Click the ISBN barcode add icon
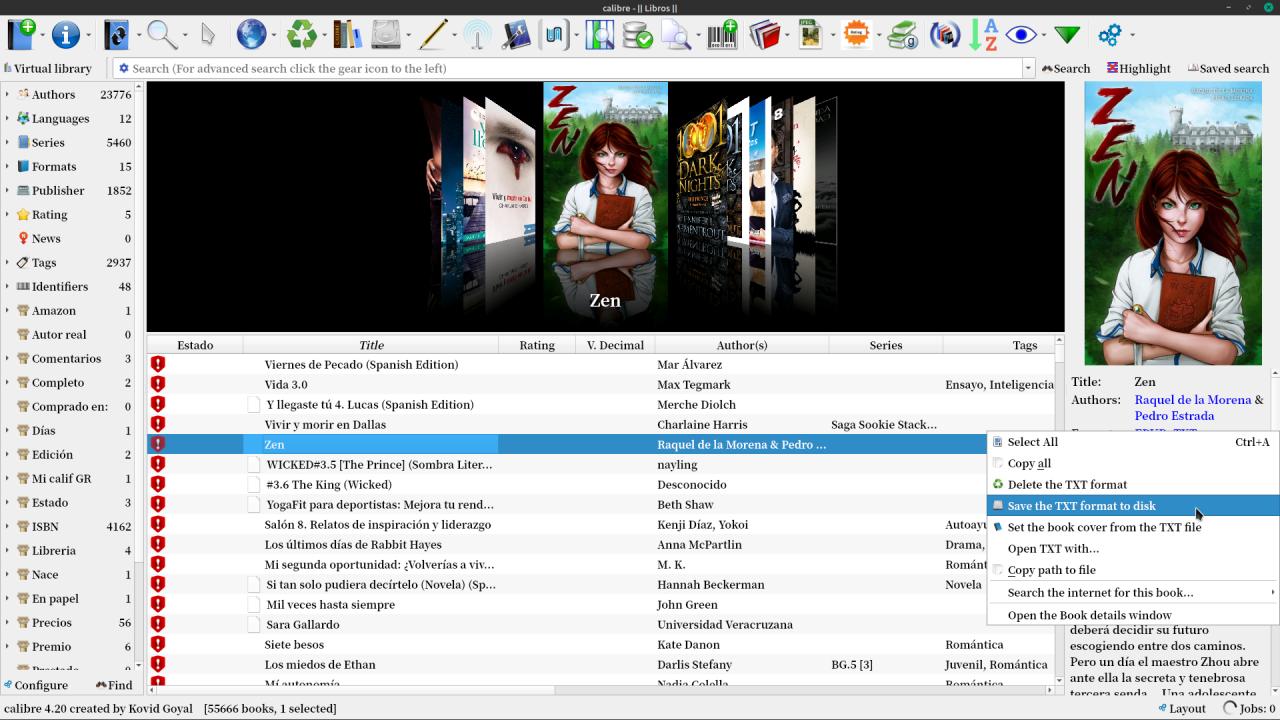The image size is (1280, 720). (x=722, y=35)
